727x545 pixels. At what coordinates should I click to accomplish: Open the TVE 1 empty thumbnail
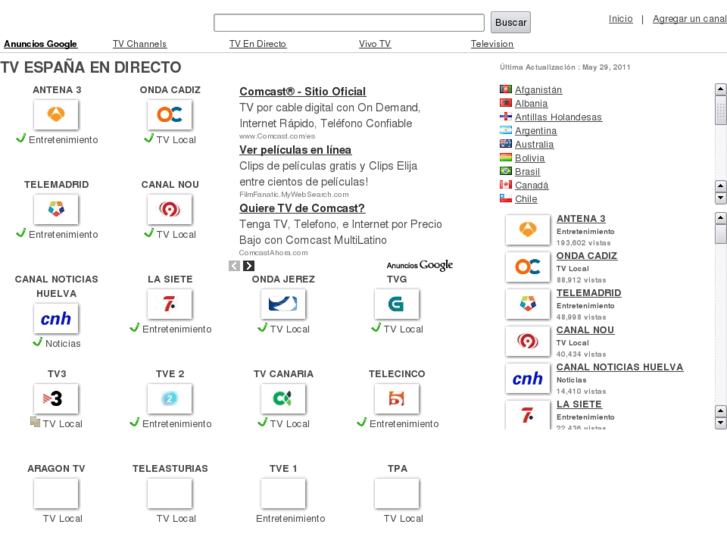283,493
